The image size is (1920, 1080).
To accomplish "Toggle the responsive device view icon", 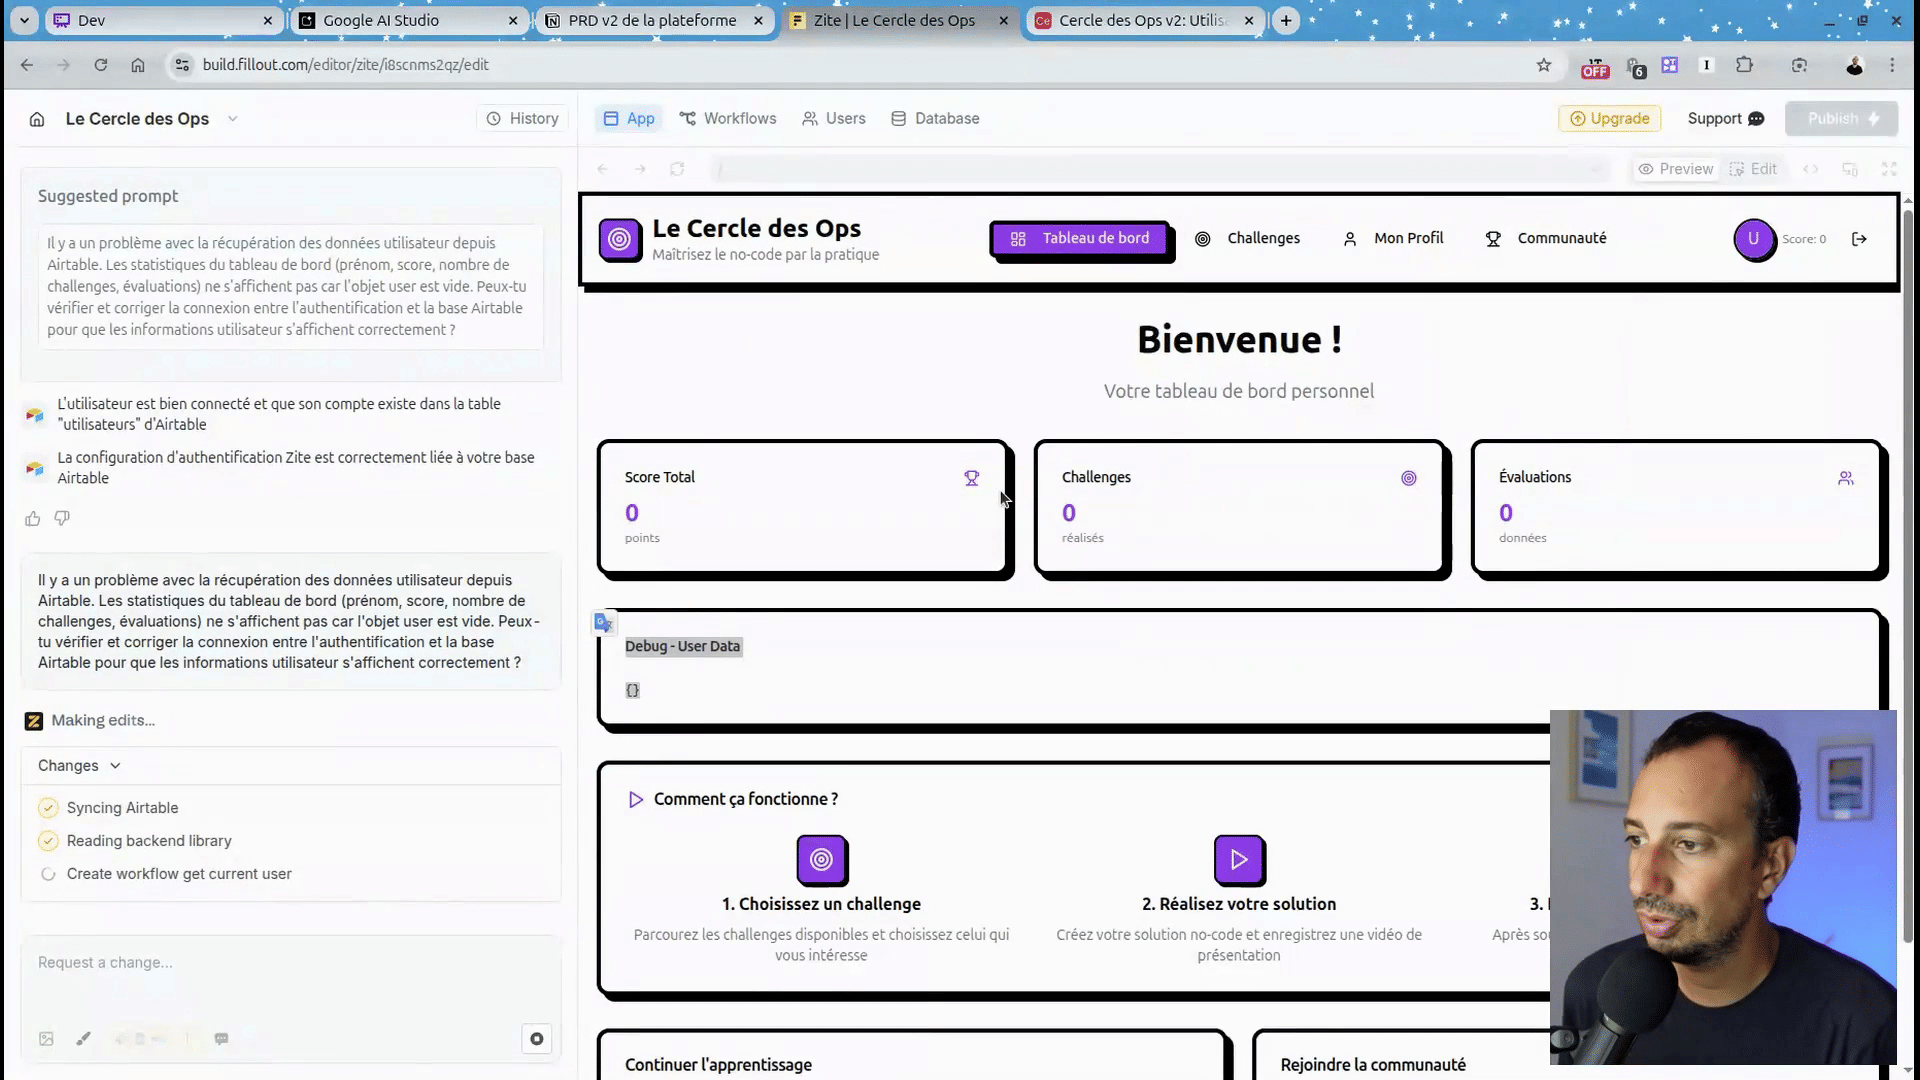I will point(1850,169).
